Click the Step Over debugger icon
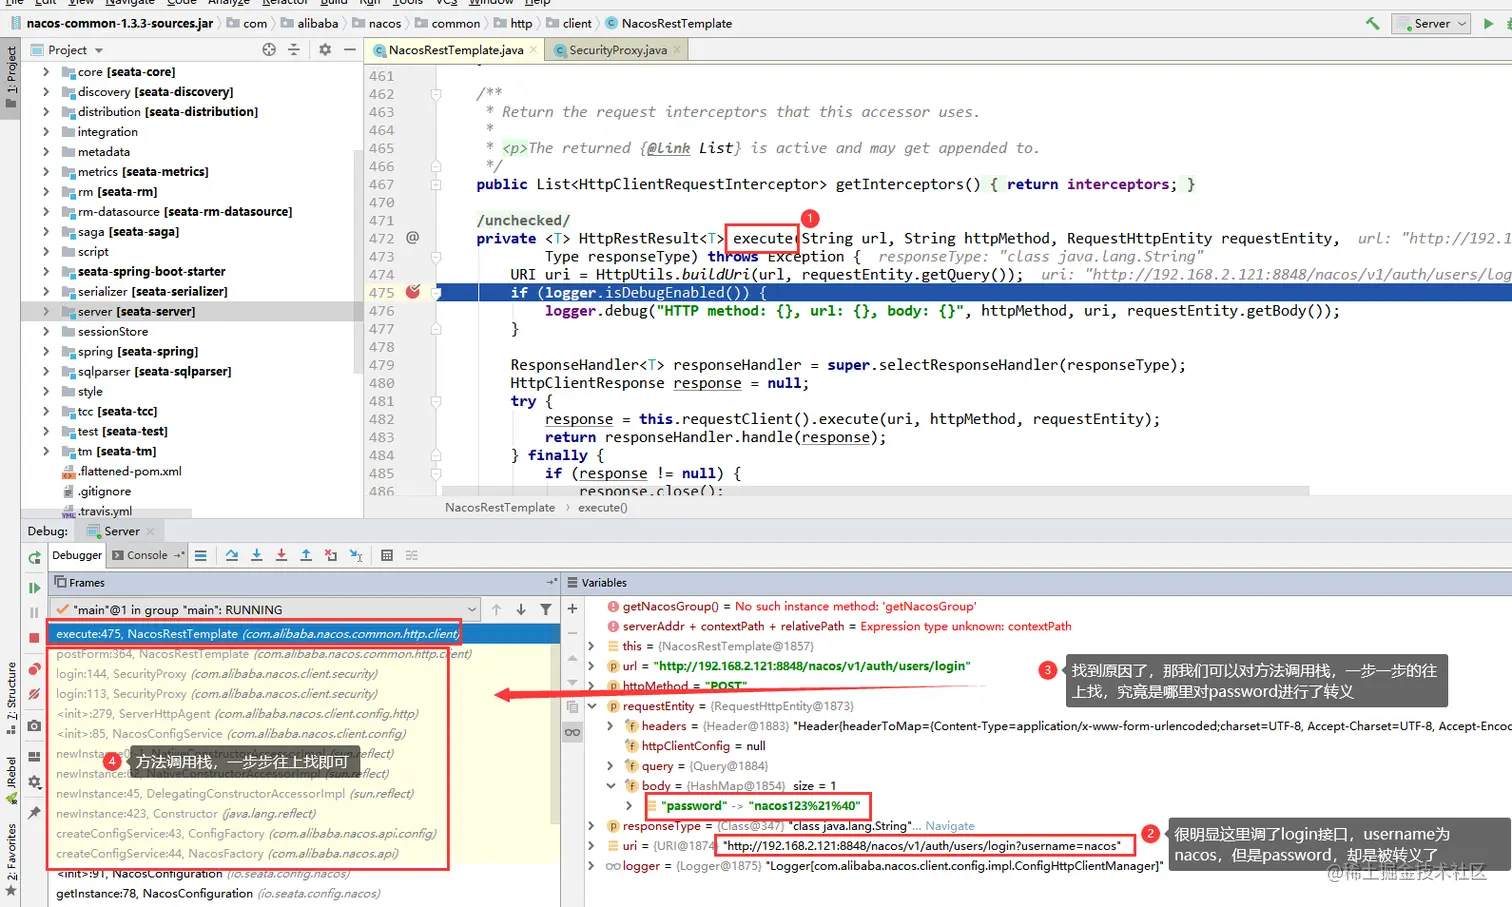 point(232,555)
